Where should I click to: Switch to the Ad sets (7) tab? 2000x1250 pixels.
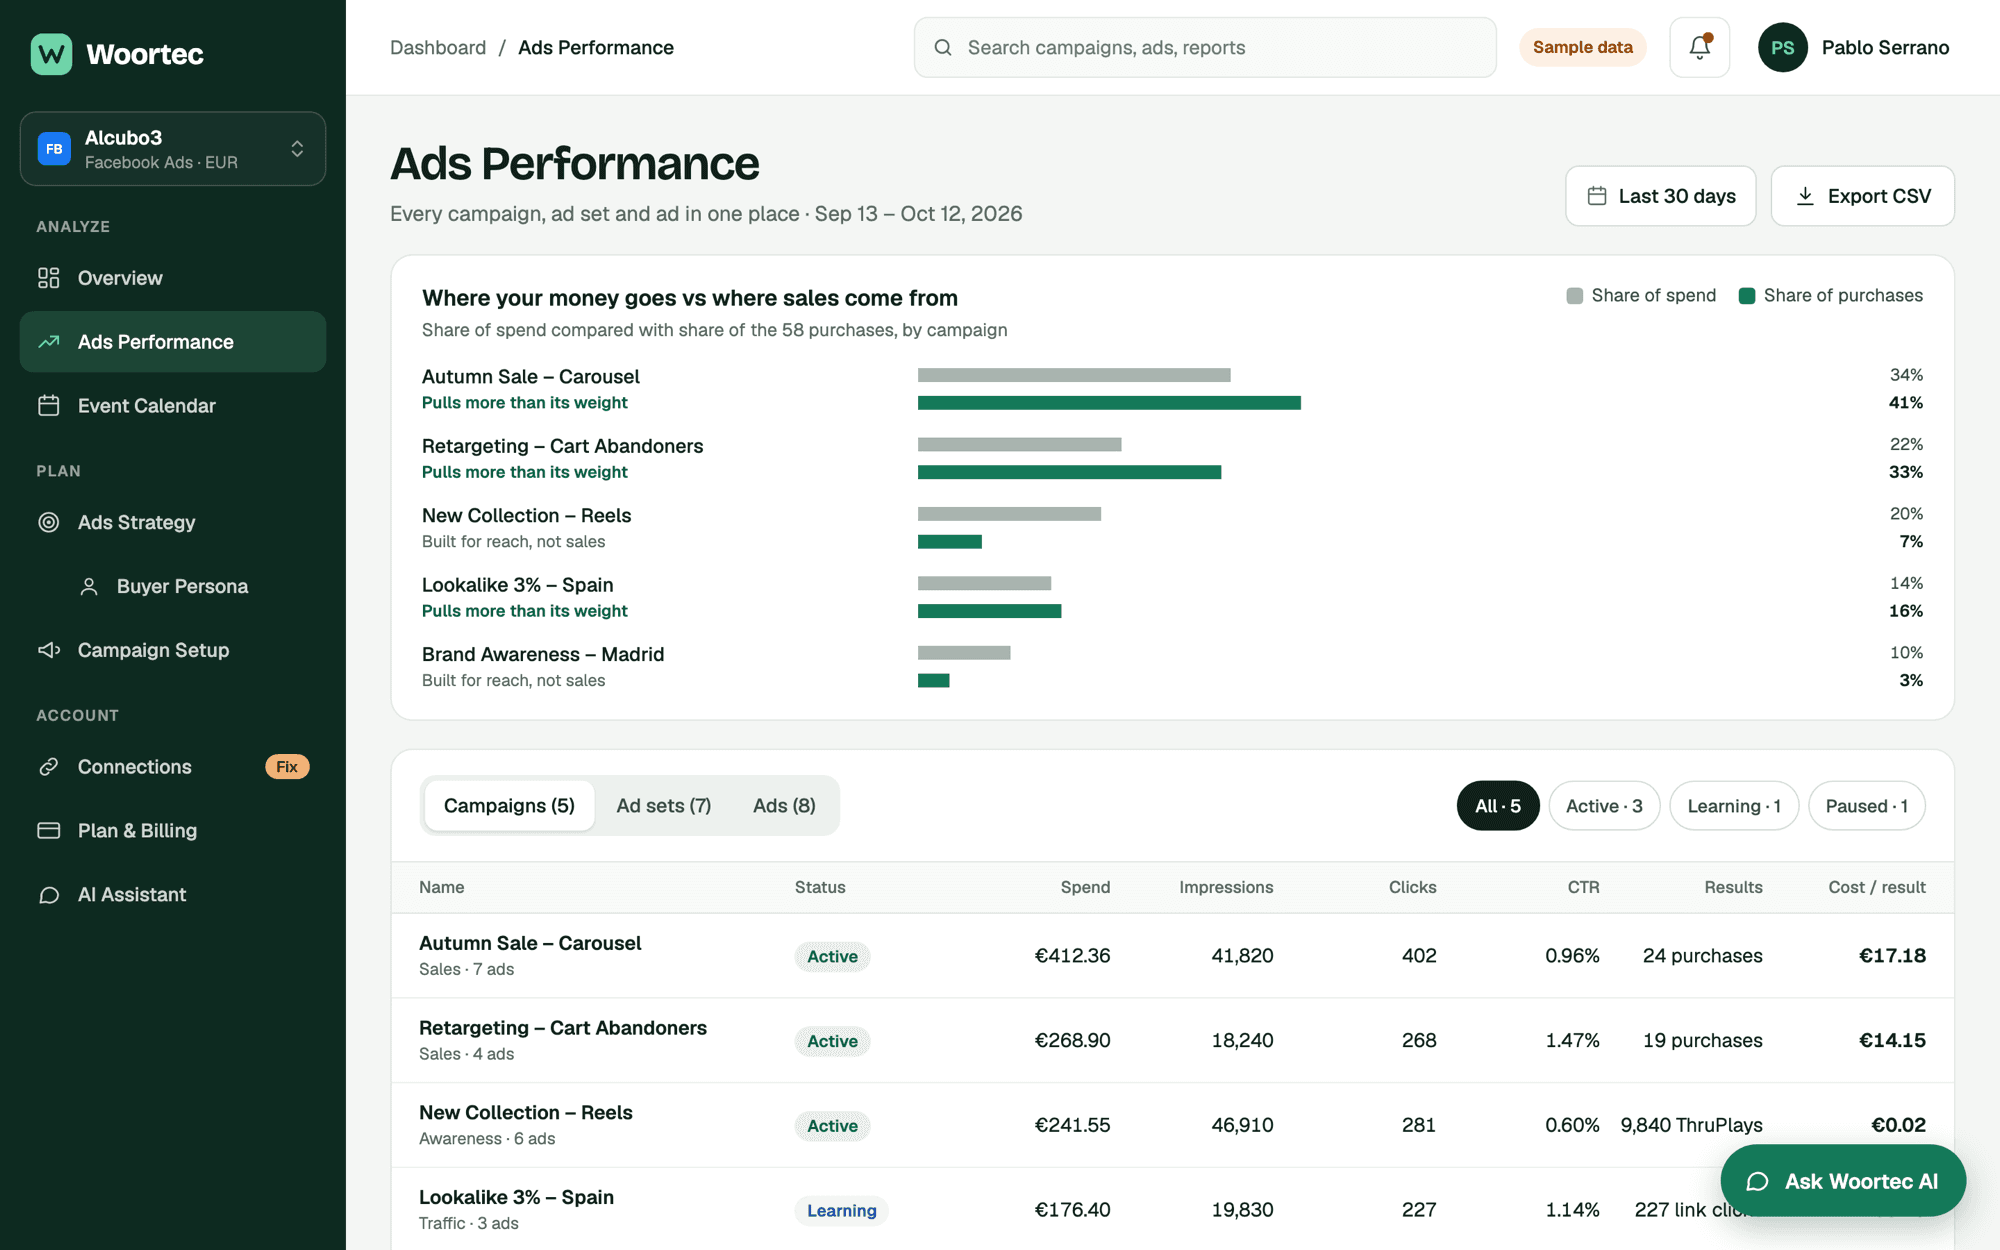pos(664,806)
